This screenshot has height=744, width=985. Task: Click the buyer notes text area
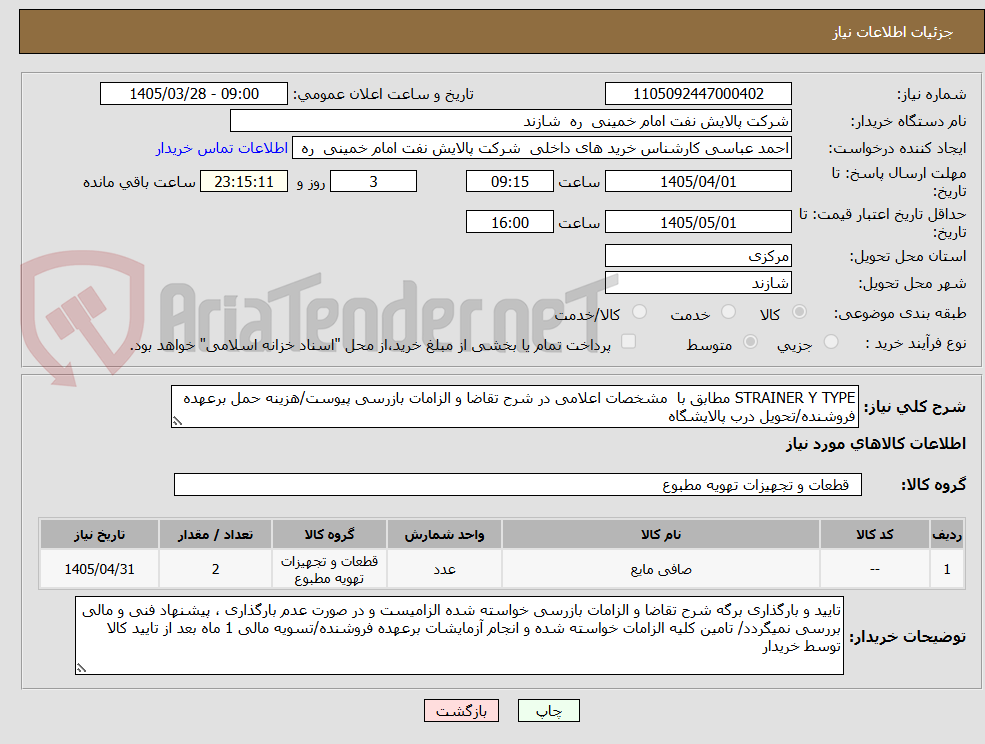[459, 636]
